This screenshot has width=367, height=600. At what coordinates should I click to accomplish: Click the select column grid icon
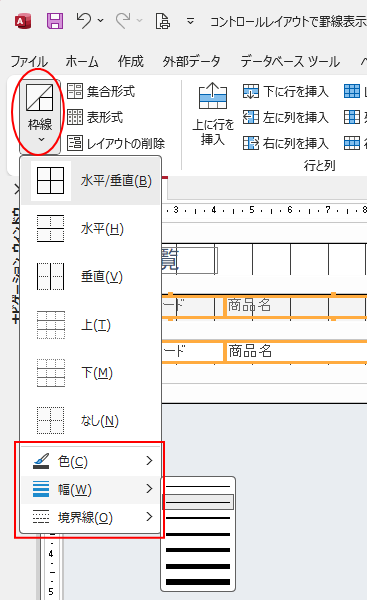(352, 117)
